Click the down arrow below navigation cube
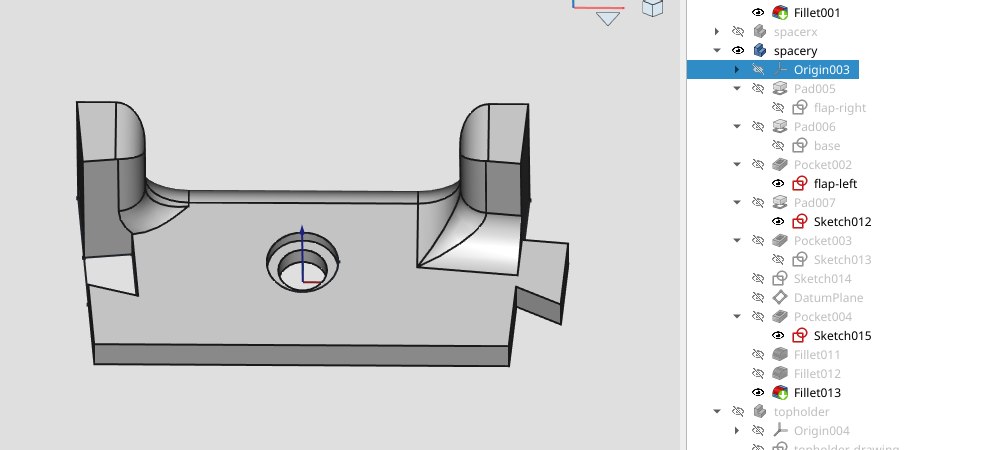The image size is (988, 450). point(608,18)
